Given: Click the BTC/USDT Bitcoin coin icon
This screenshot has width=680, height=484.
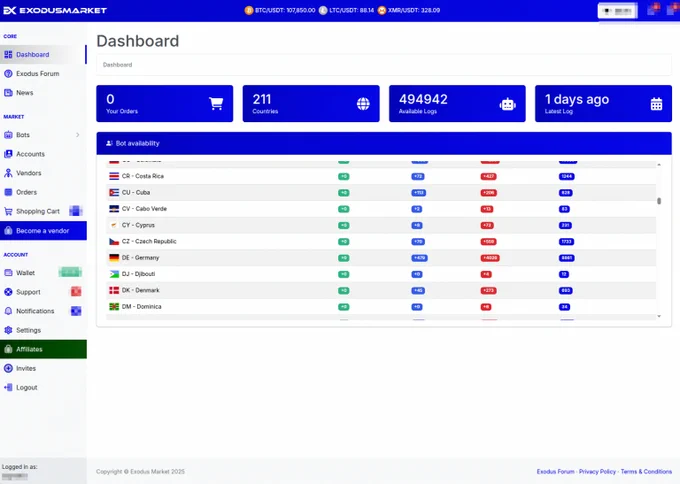Looking at the screenshot, I should pyautogui.click(x=248, y=10).
